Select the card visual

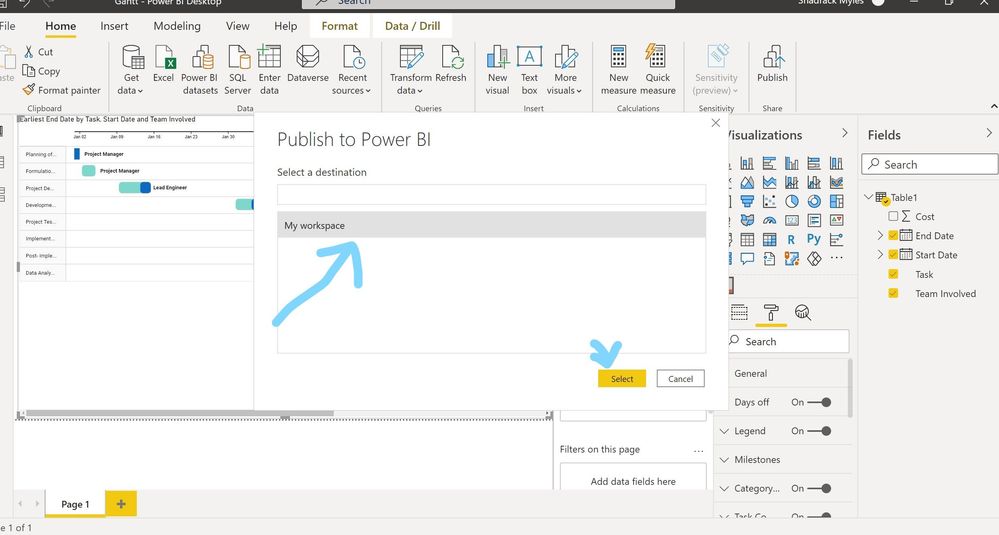pyautogui.click(x=792, y=220)
